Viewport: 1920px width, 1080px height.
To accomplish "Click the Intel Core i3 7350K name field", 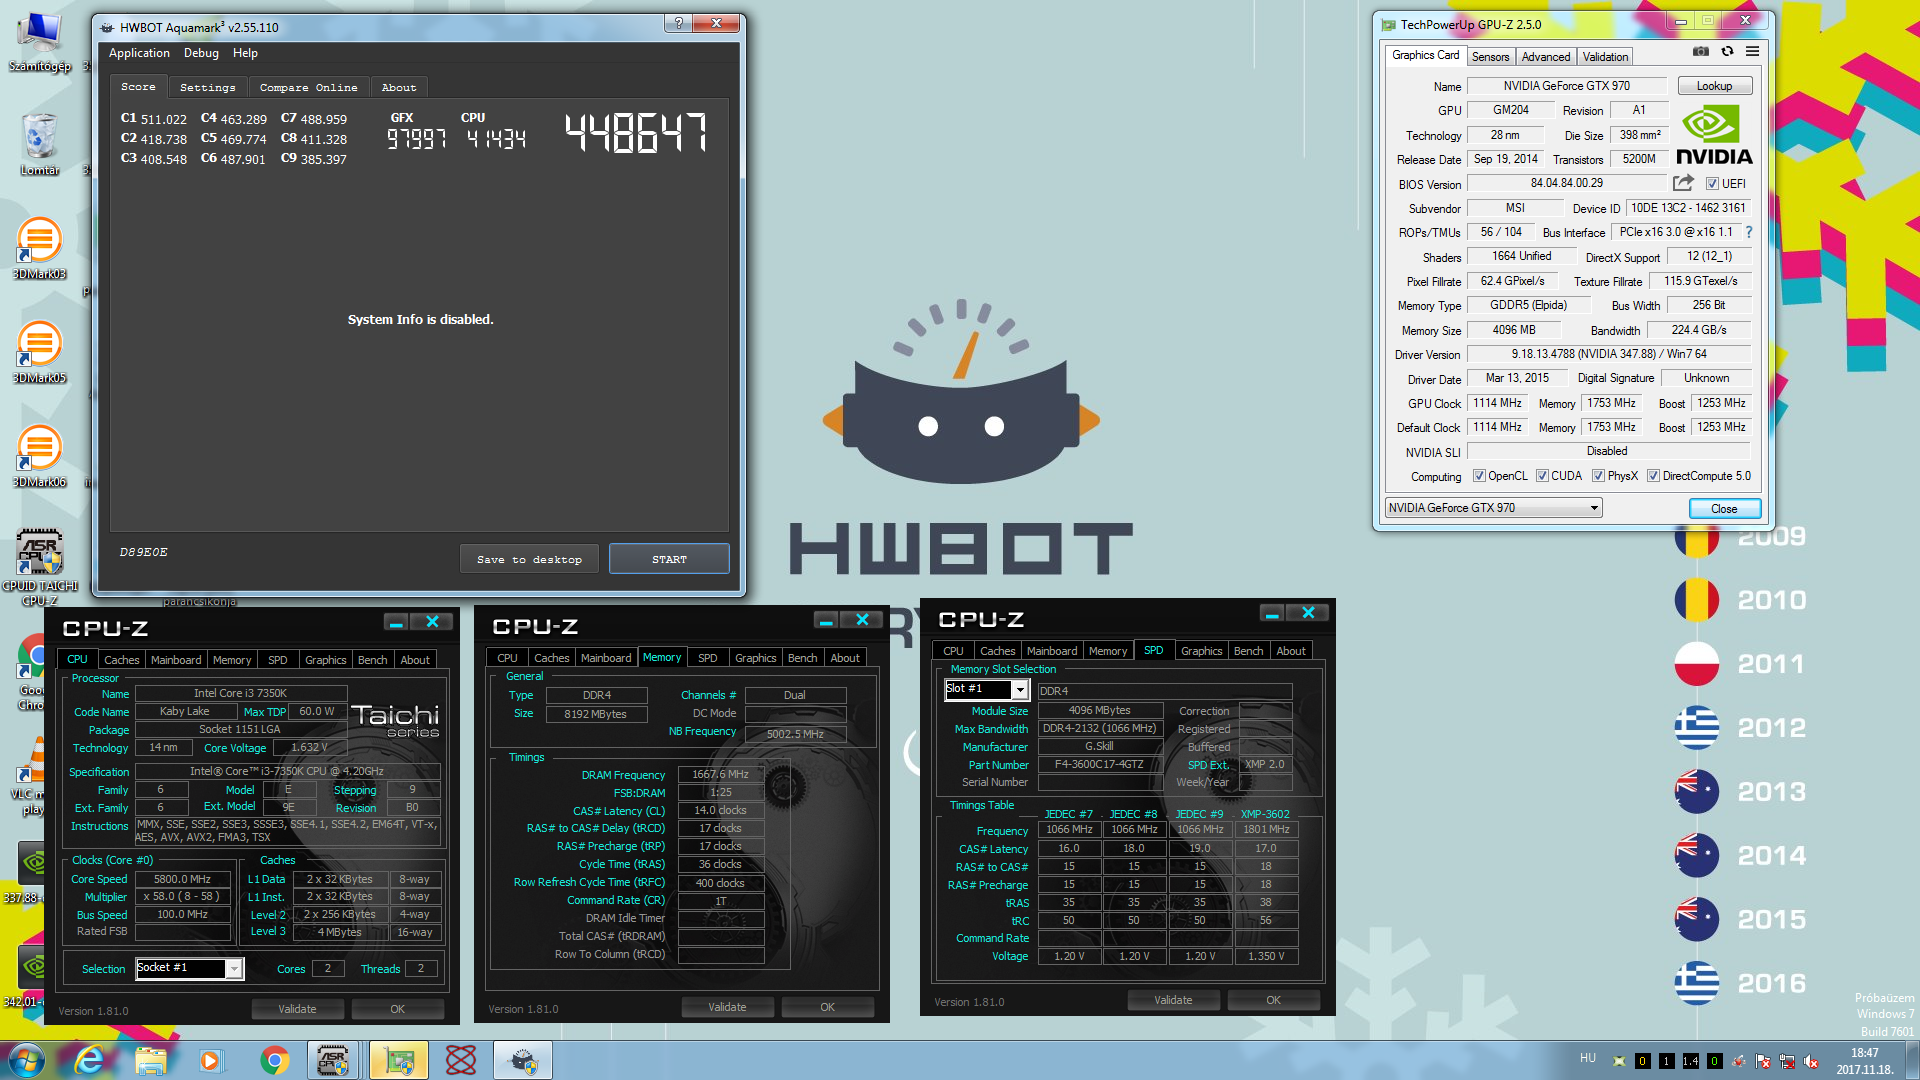I will coord(240,693).
